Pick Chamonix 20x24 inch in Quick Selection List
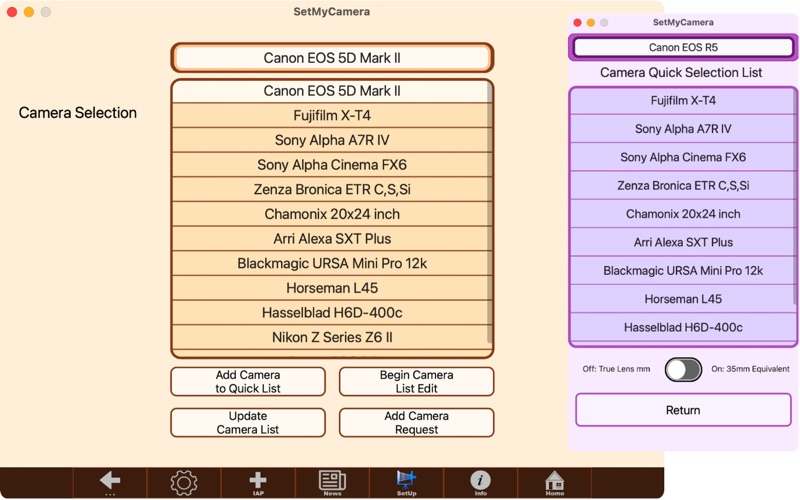The image size is (800, 500). tap(682, 214)
